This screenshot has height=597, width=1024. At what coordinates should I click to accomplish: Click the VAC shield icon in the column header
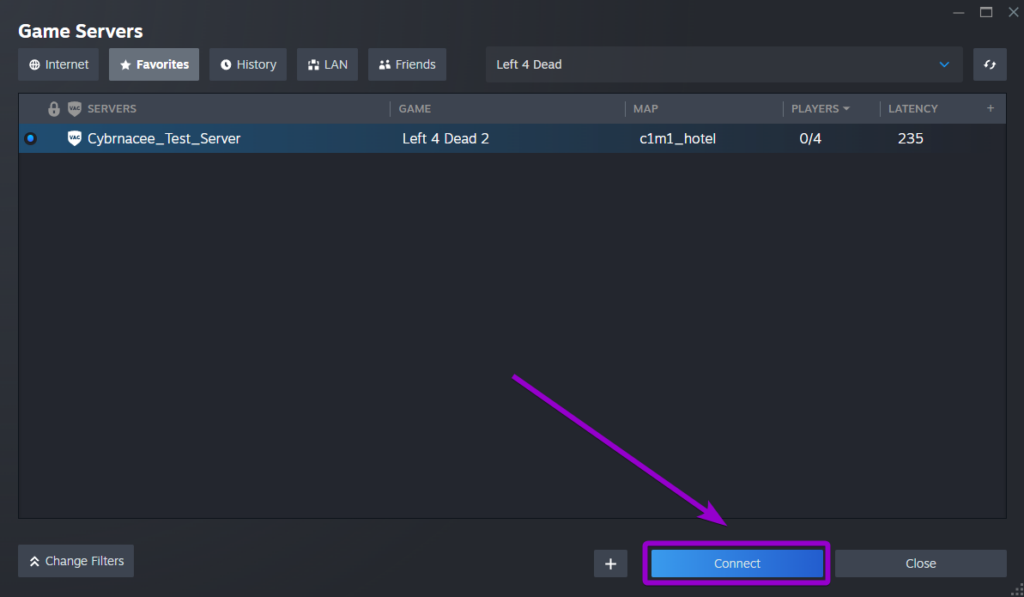click(x=74, y=108)
